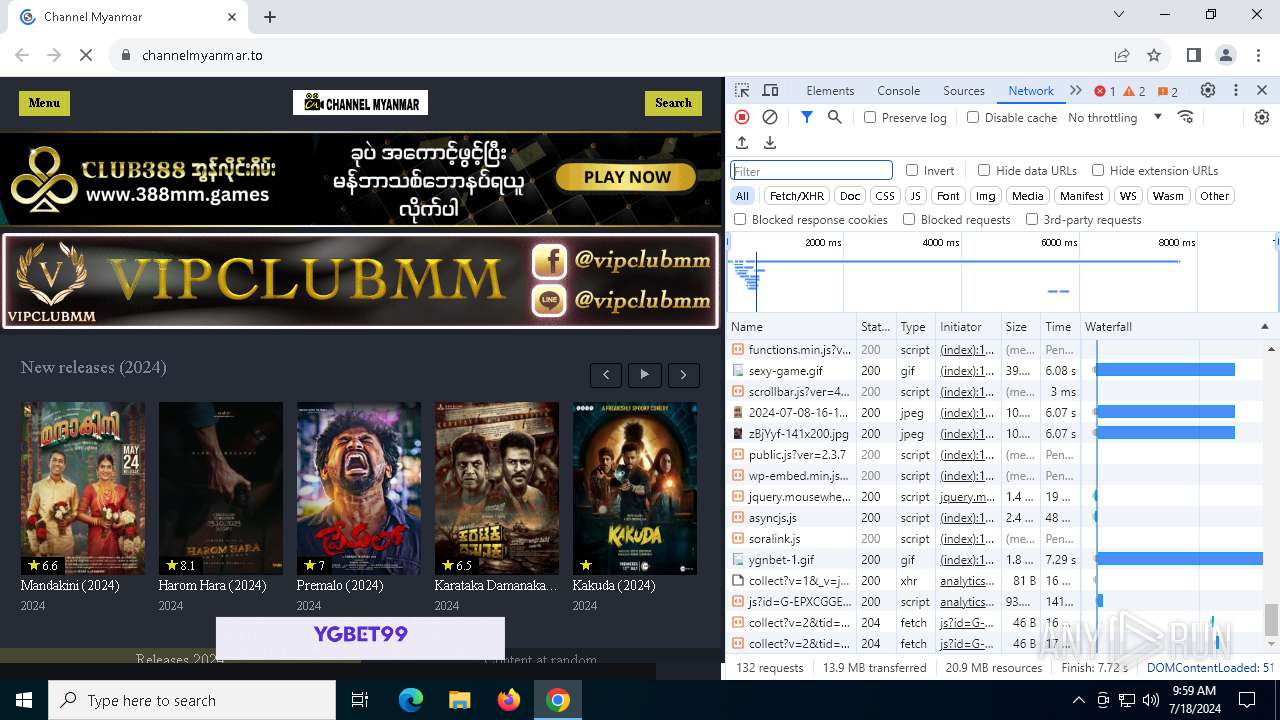The height and width of the screenshot is (720, 1280).
Task: Select the Network tab
Action: (x=1031, y=90)
